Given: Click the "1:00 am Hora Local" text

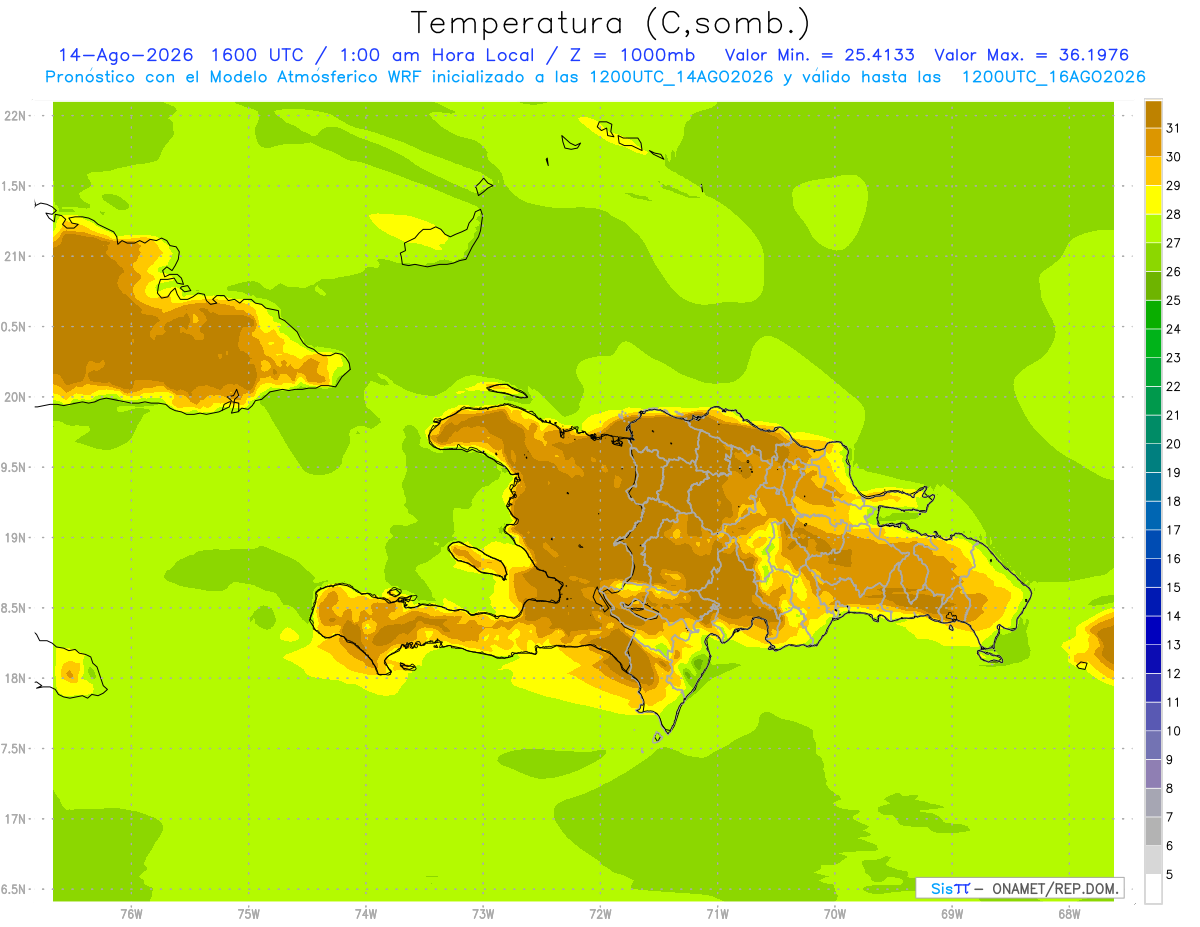Looking at the screenshot, I should point(438,55).
